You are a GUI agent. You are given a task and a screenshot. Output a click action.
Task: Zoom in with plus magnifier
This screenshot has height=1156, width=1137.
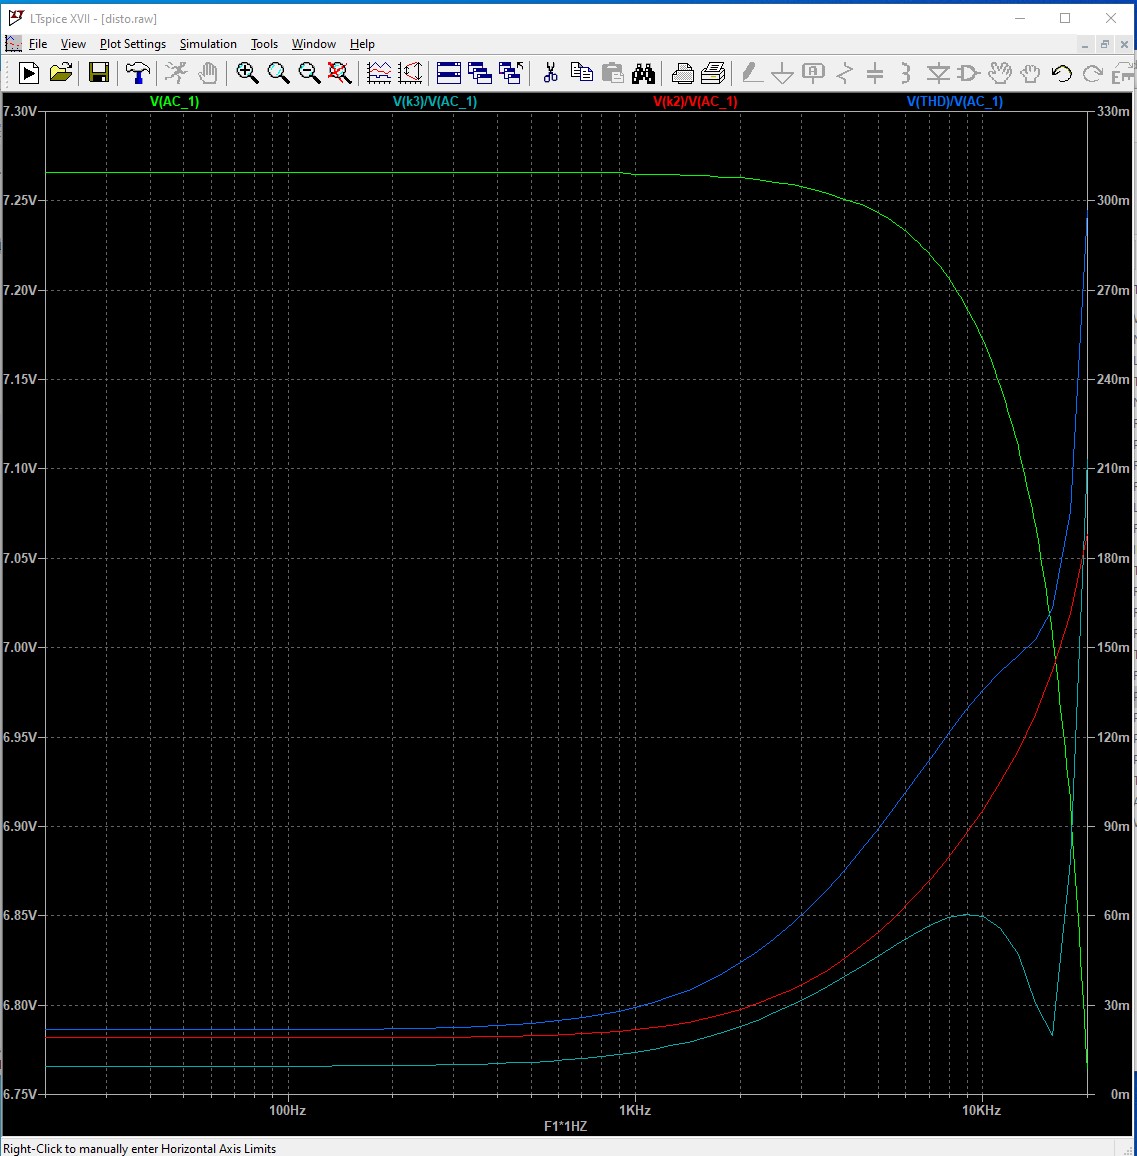(247, 72)
